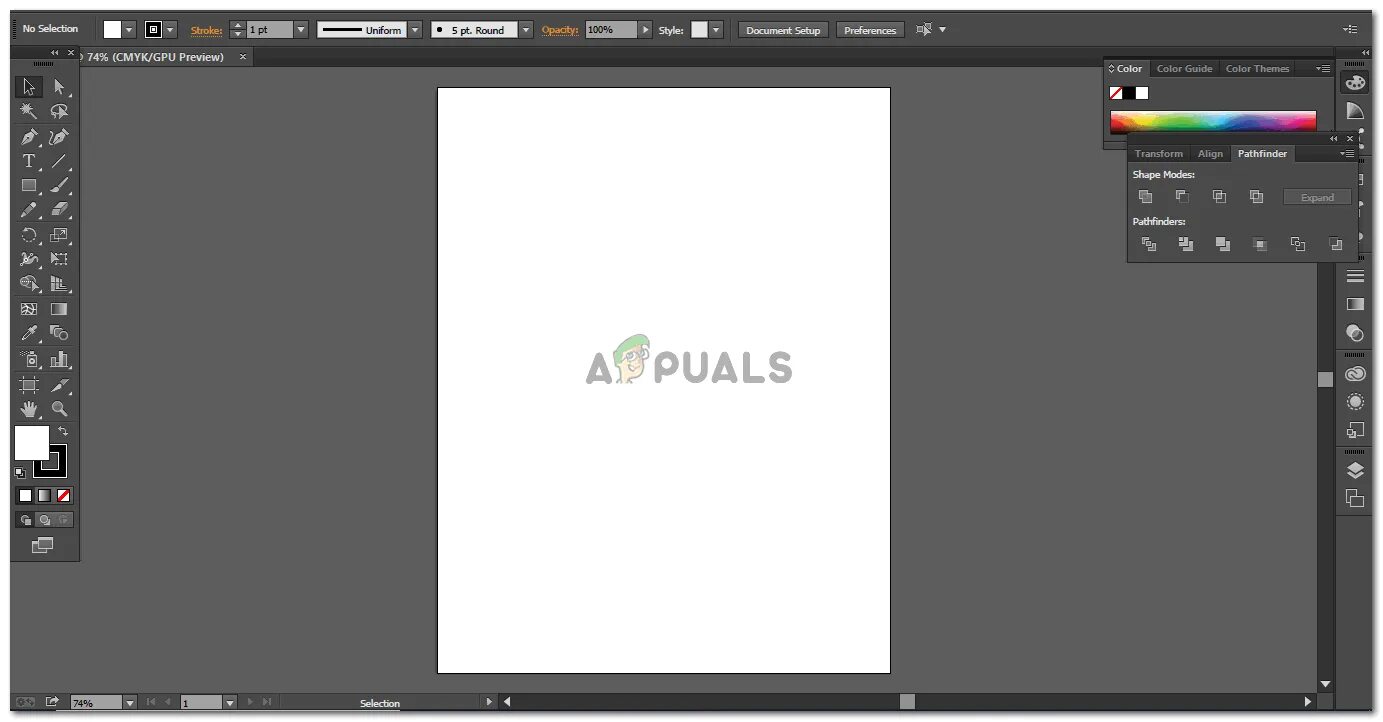Choose the Rotate tool

29,235
